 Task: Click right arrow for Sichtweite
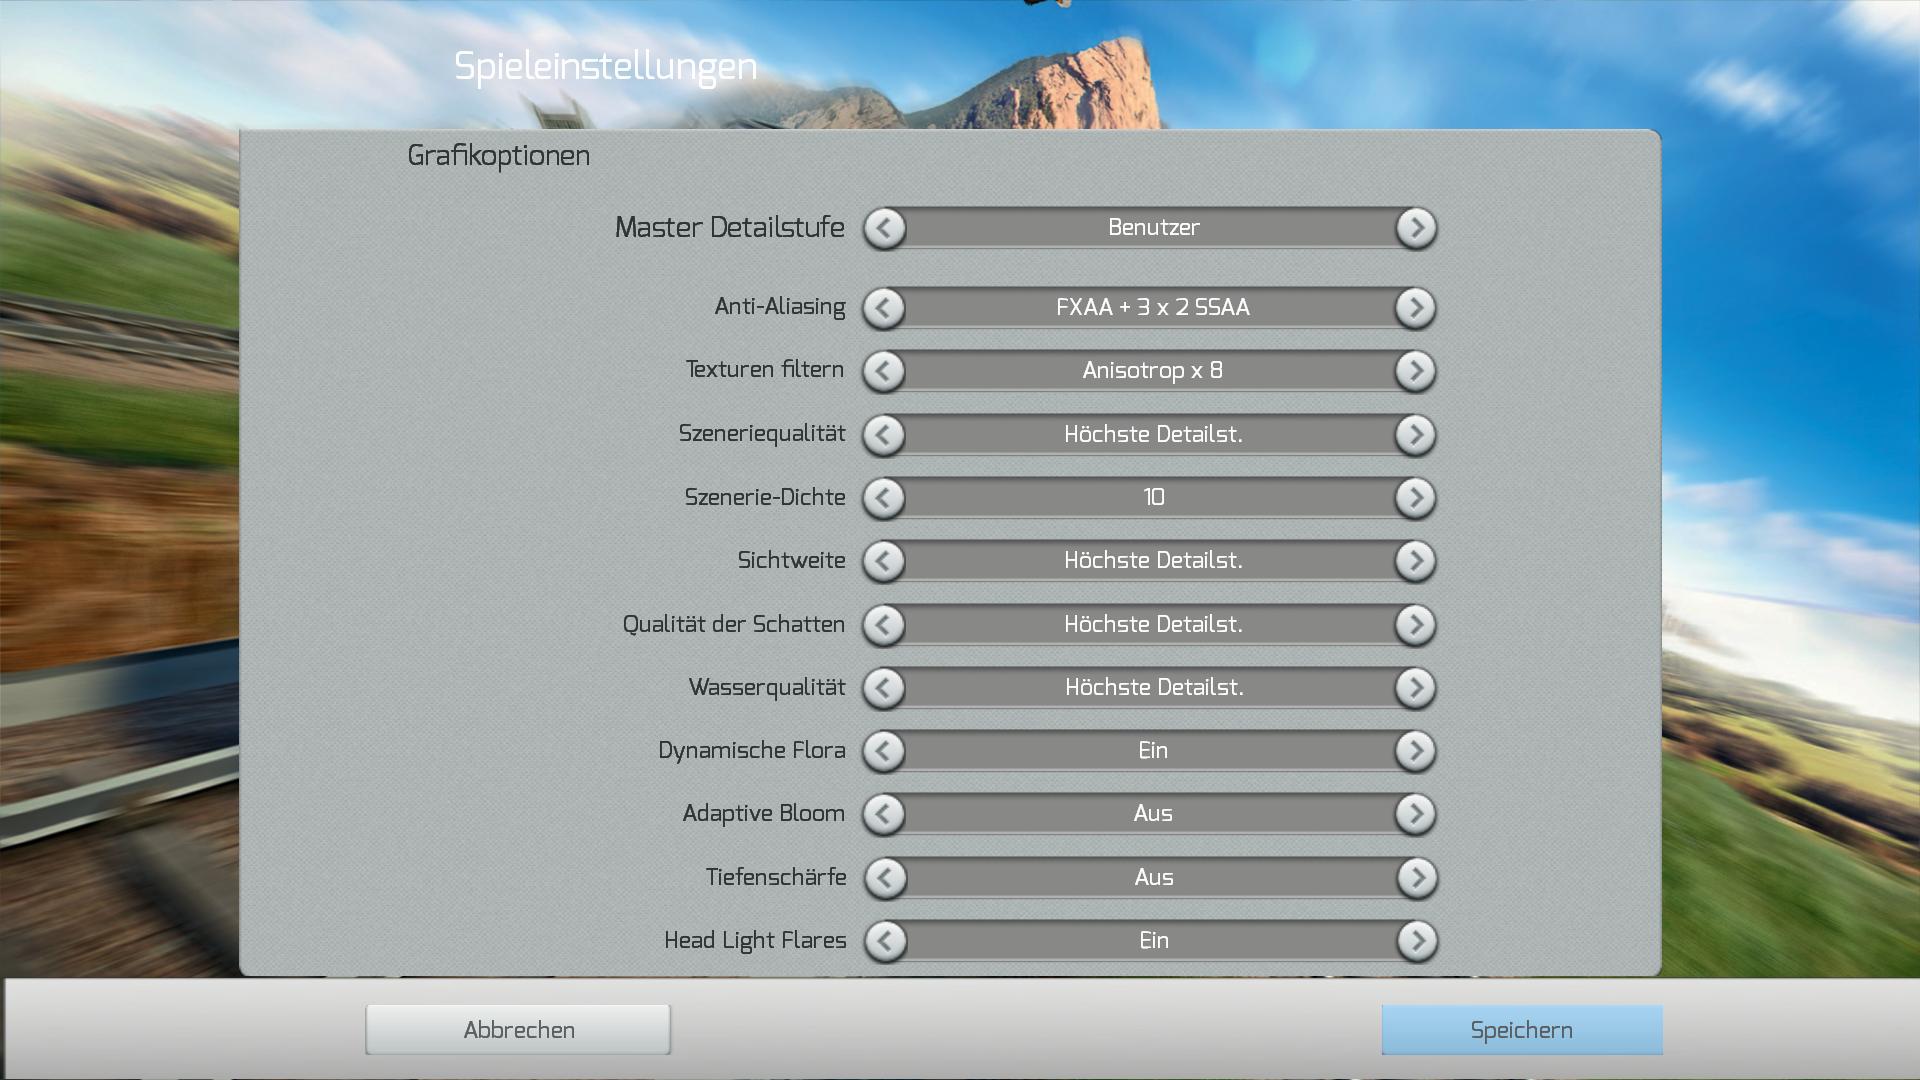1415,561
